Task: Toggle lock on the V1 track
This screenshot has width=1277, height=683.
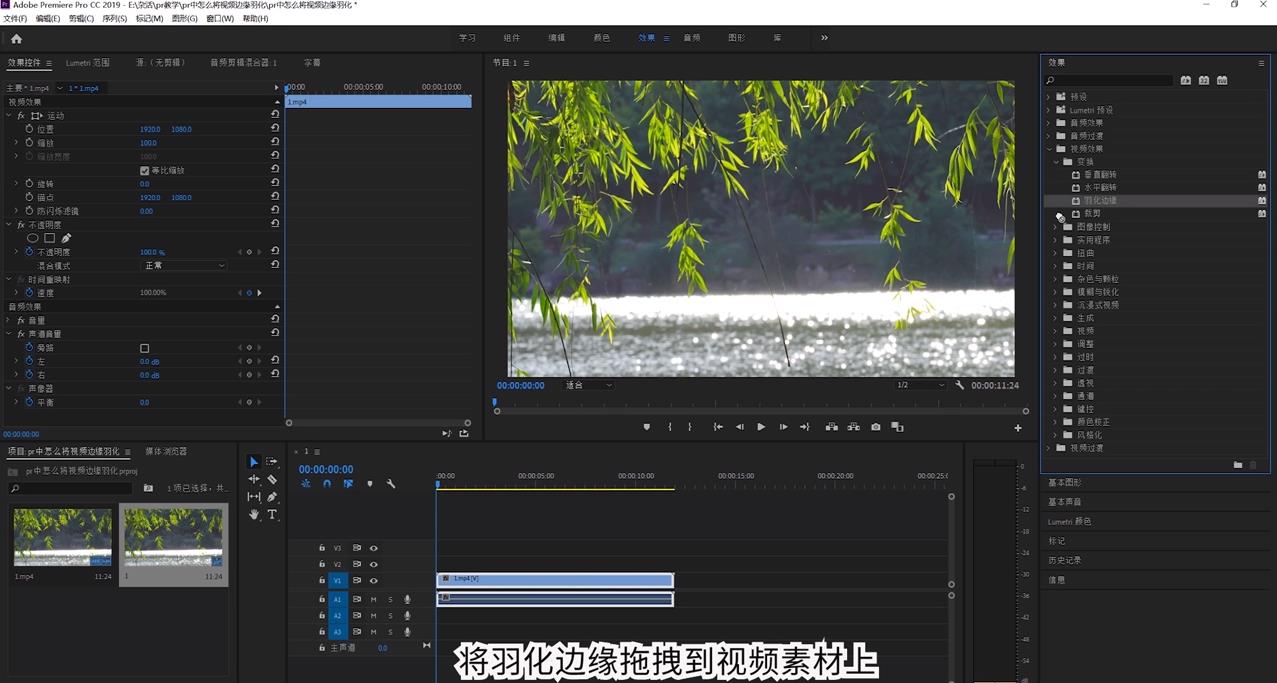Action: 322,580
